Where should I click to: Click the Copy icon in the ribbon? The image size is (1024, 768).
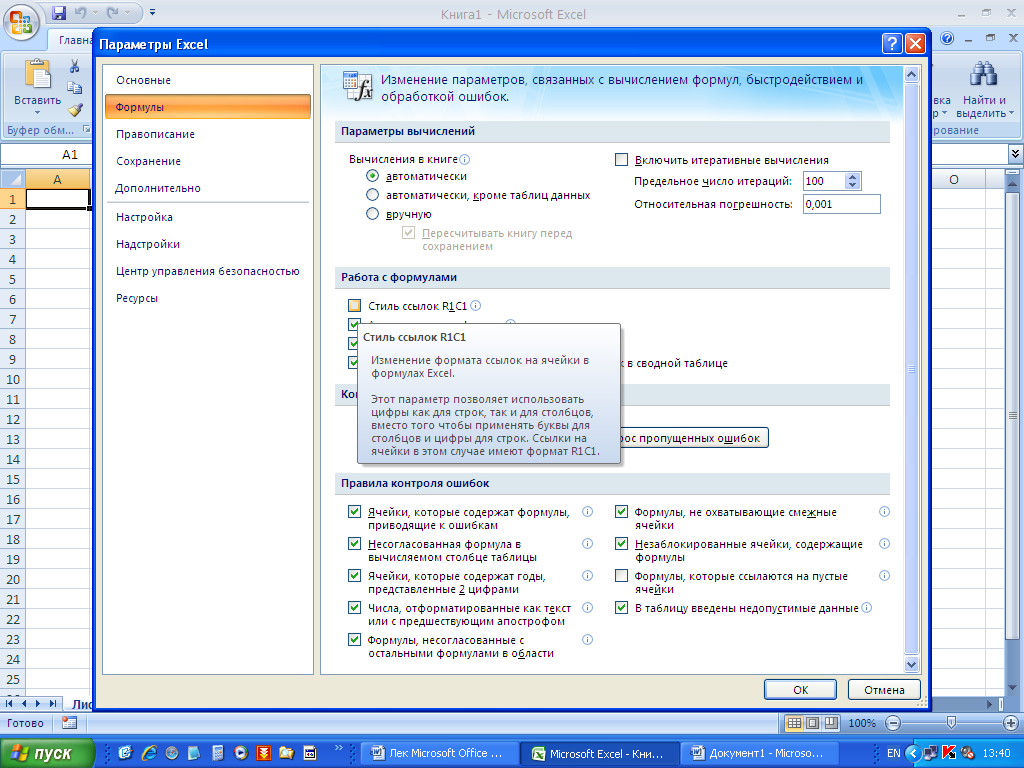pyautogui.click(x=74, y=88)
